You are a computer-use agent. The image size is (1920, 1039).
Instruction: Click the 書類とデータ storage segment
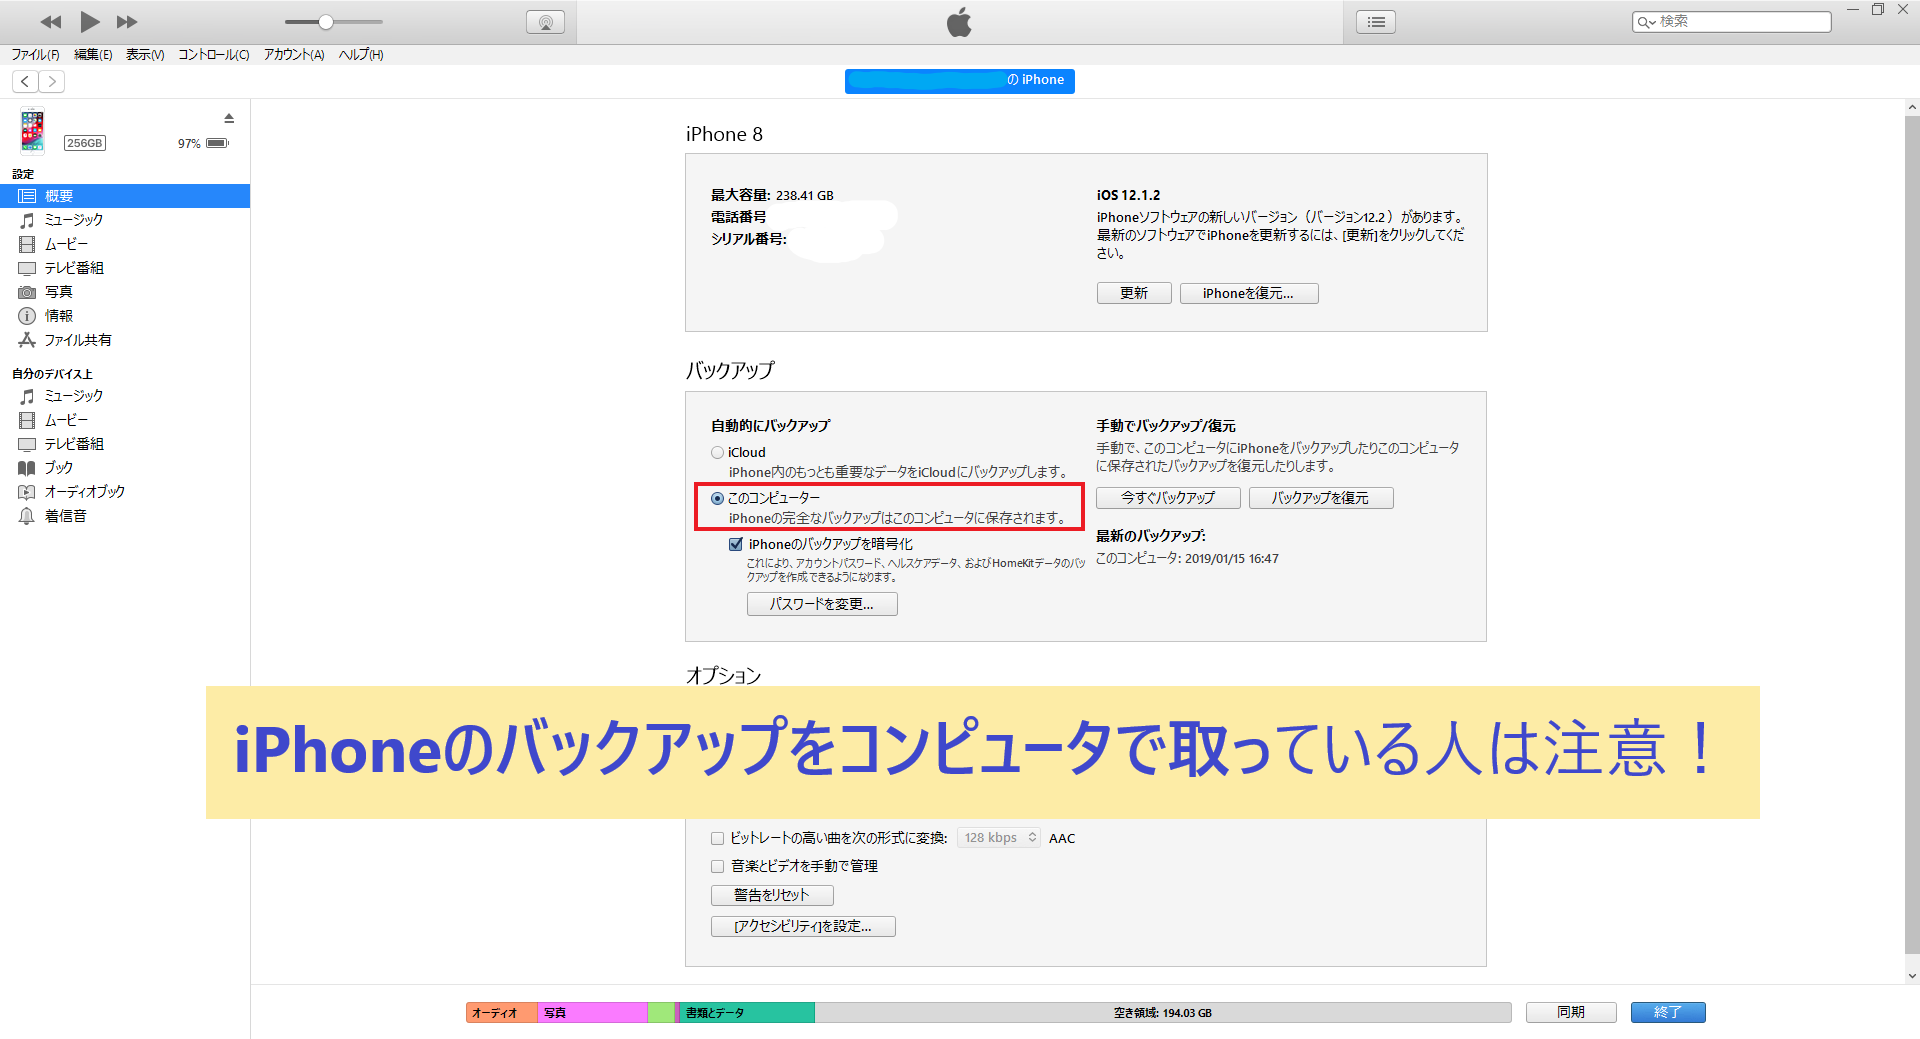[747, 1013]
